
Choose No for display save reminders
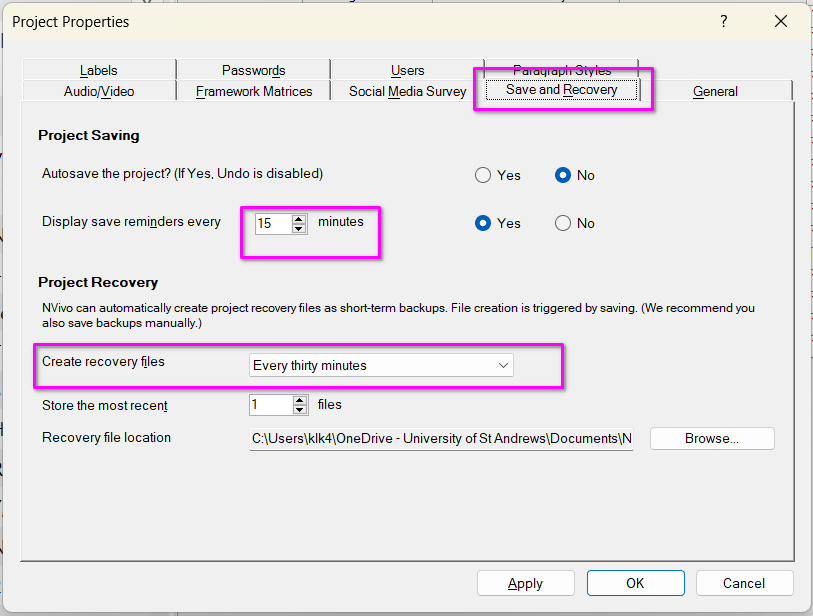point(563,223)
